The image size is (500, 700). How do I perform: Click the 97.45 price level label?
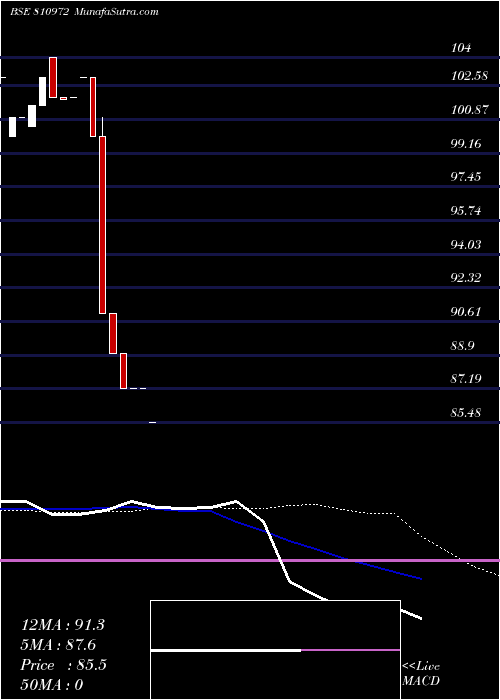466,177
